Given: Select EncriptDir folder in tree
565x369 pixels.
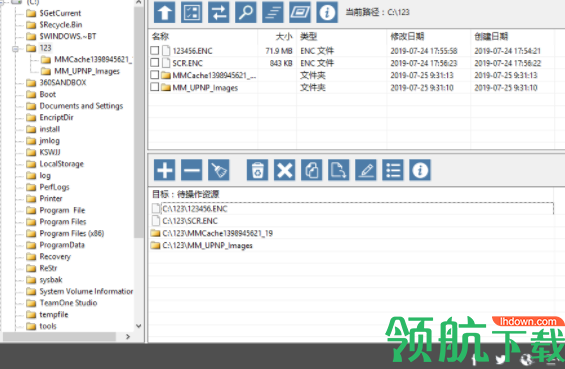Looking at the screenshot, I should [56, 117].
